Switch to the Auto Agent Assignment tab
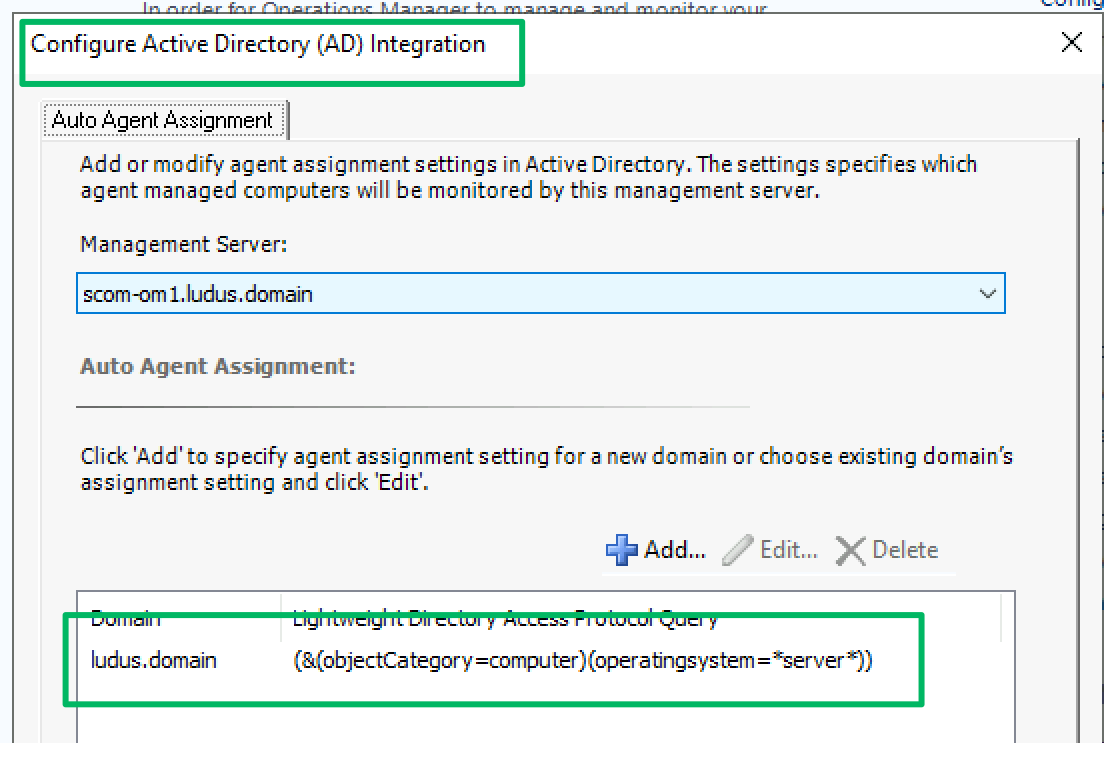 pos(163,120)
